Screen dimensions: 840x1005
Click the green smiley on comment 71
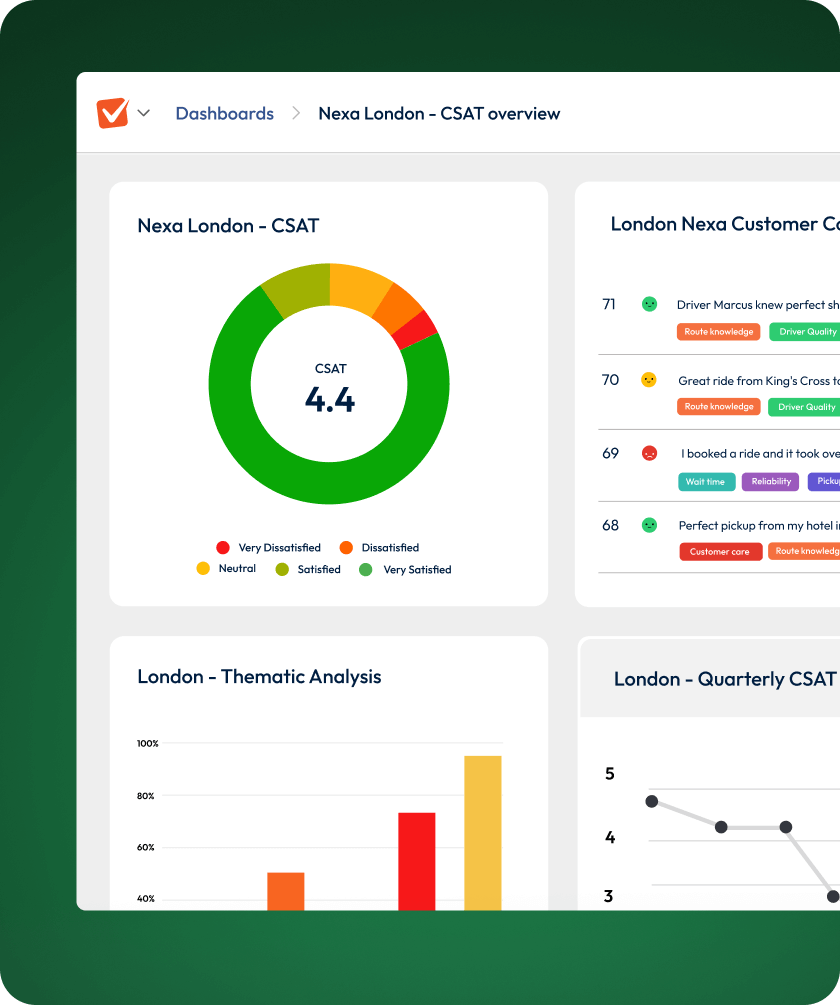[649, 304]
